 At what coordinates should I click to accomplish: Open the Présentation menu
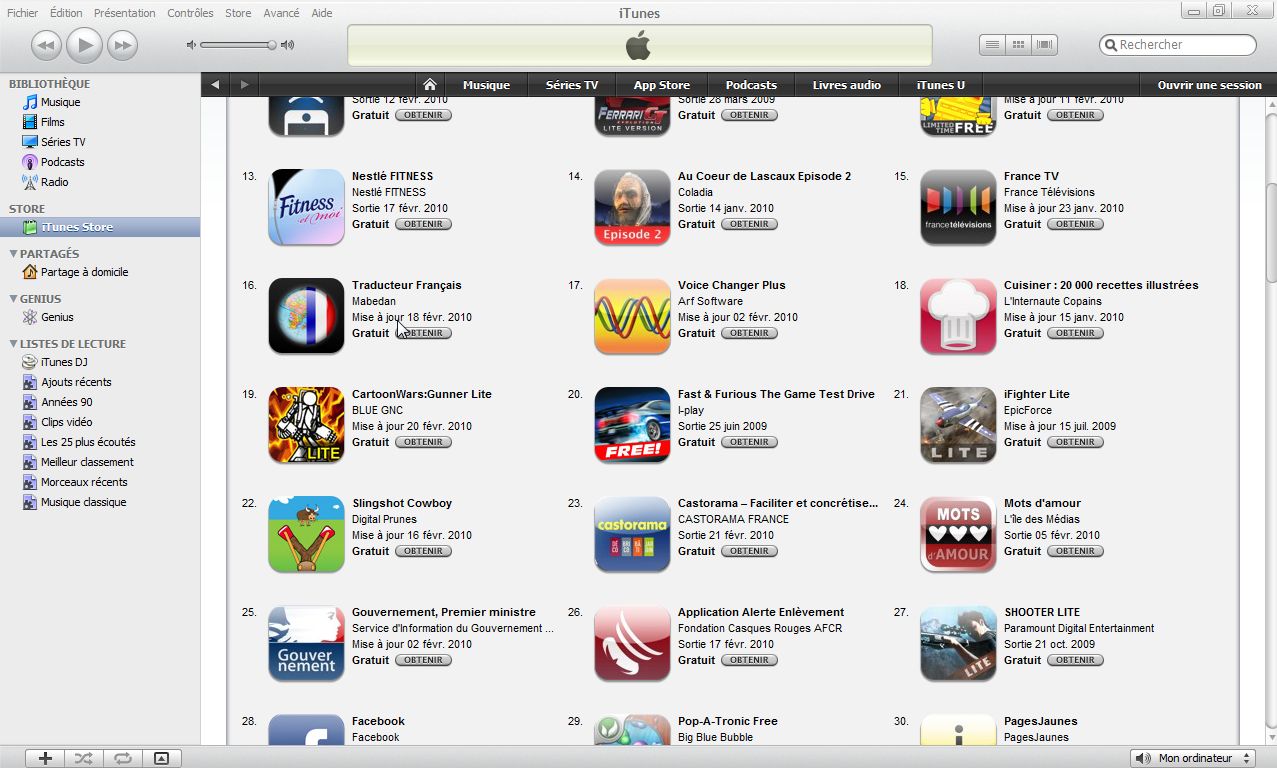point(125,13)
